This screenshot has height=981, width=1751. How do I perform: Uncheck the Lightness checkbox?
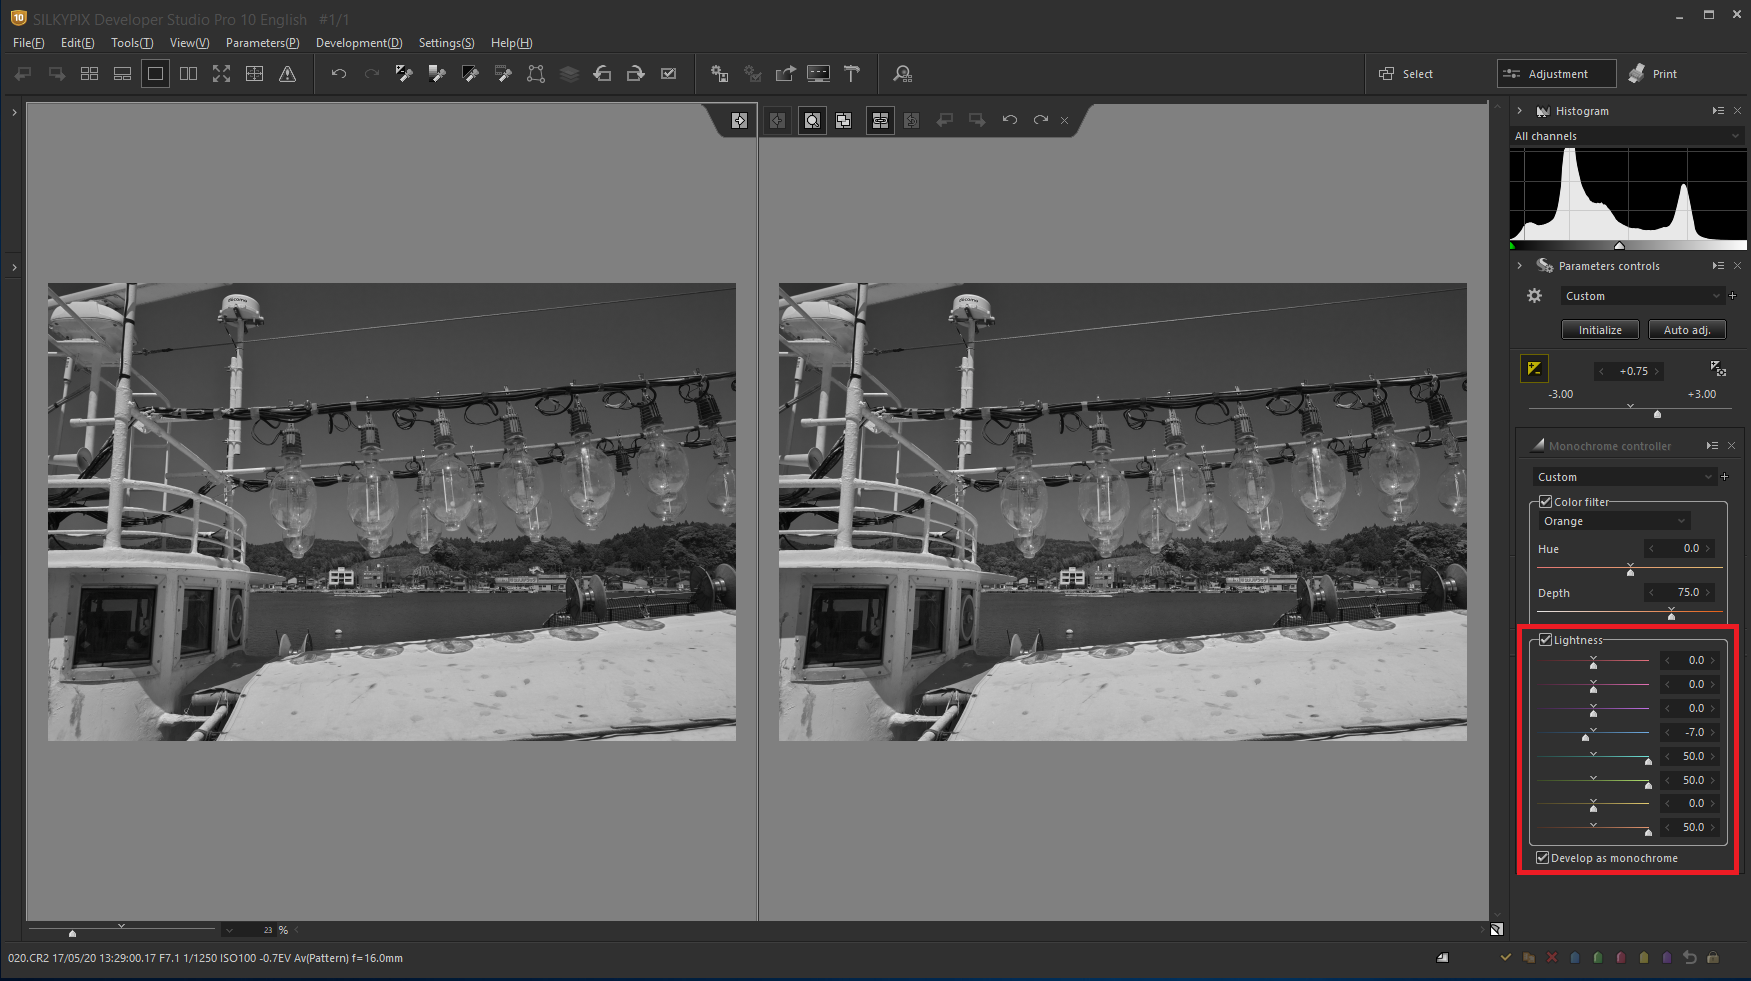click(x=1545, y=640)
